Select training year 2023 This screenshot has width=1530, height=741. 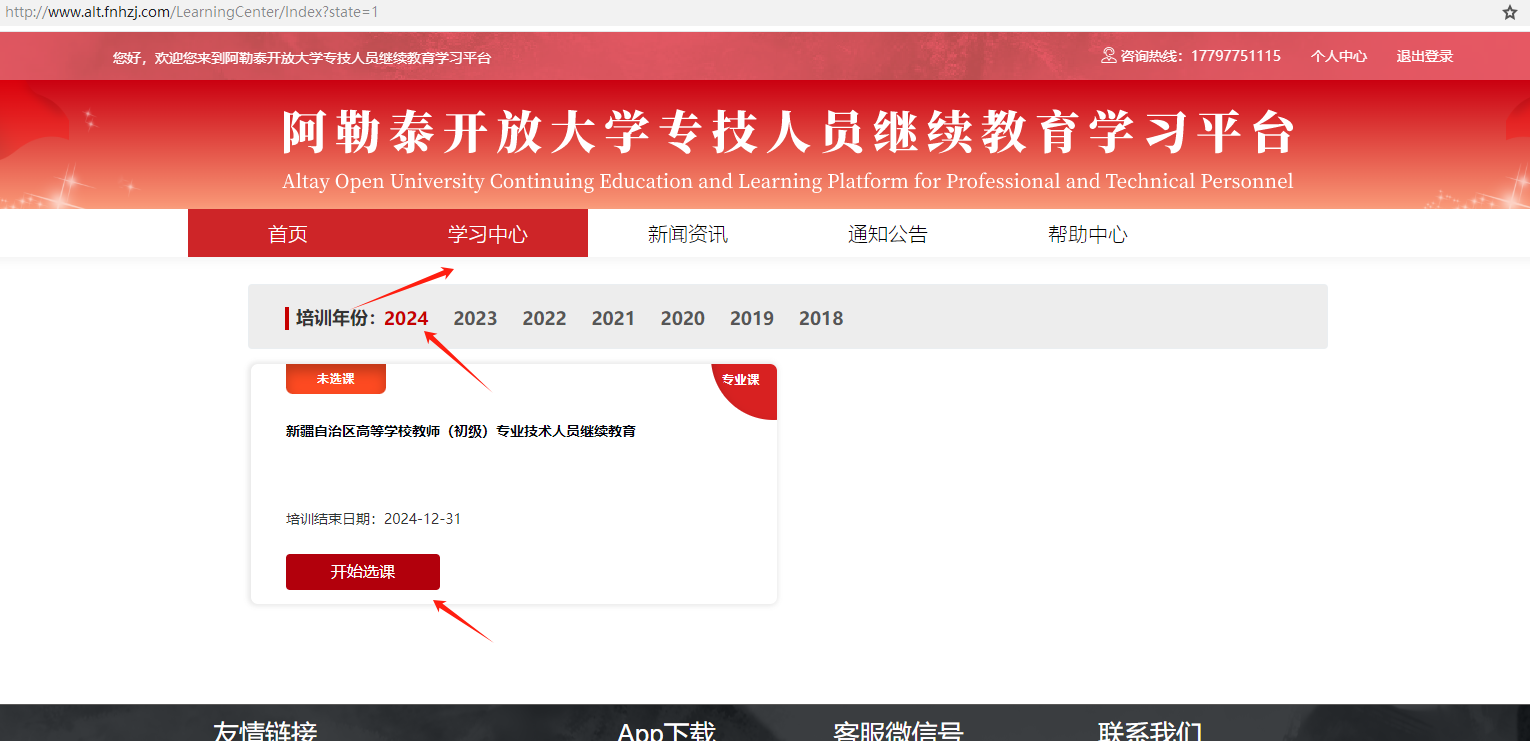tap(475, 318)
